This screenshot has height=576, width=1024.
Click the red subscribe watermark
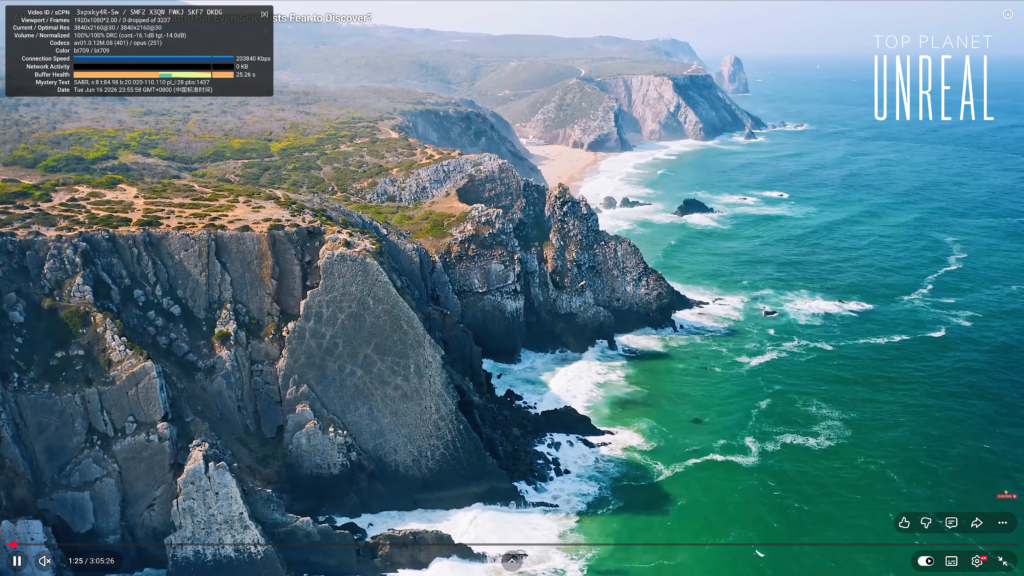[1006, 496]
